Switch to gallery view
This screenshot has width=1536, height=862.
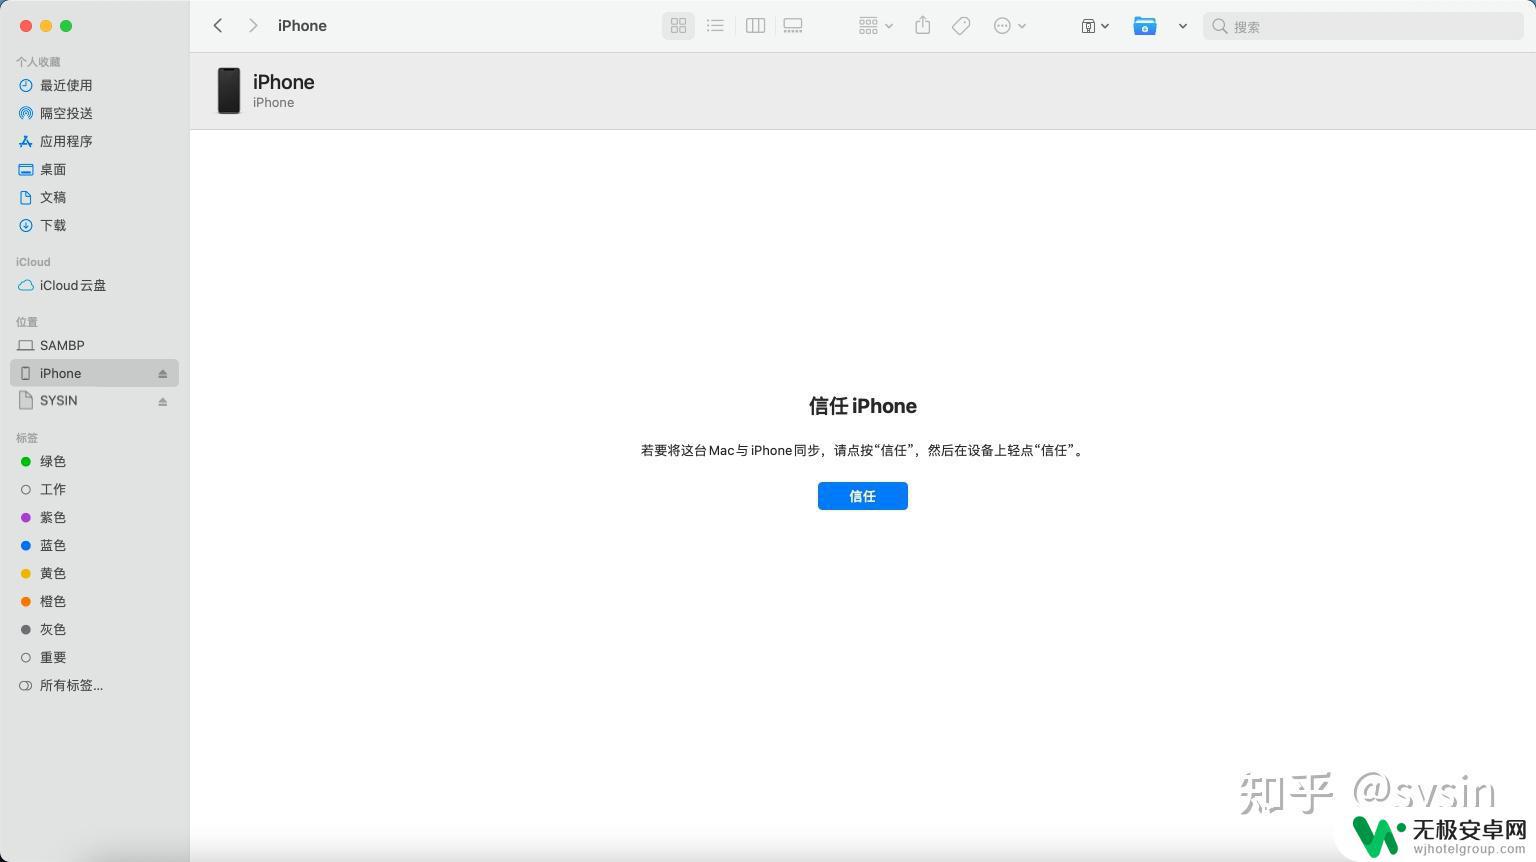[793, 26]
